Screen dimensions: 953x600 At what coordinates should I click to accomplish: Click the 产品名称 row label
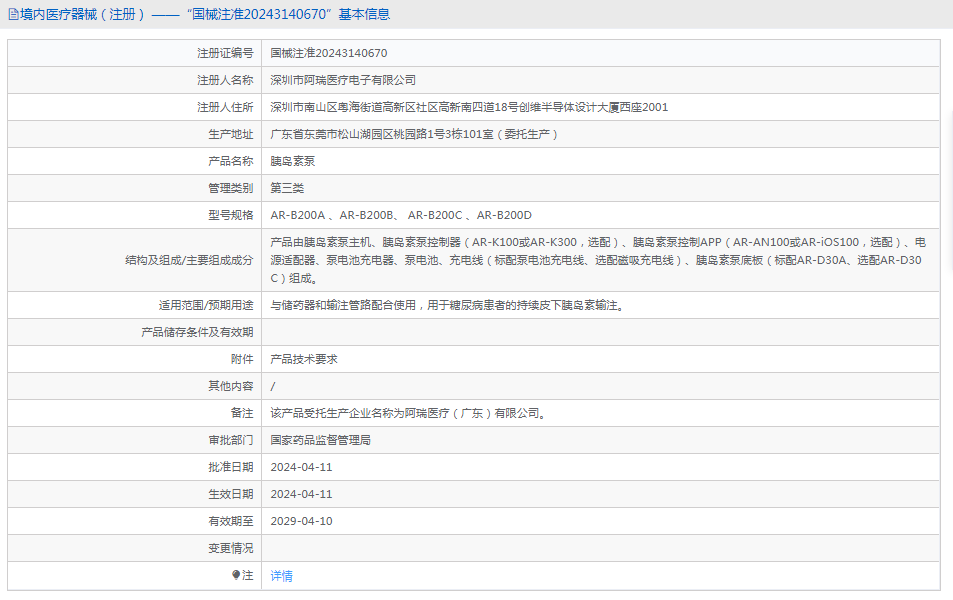tap(230, 161)
